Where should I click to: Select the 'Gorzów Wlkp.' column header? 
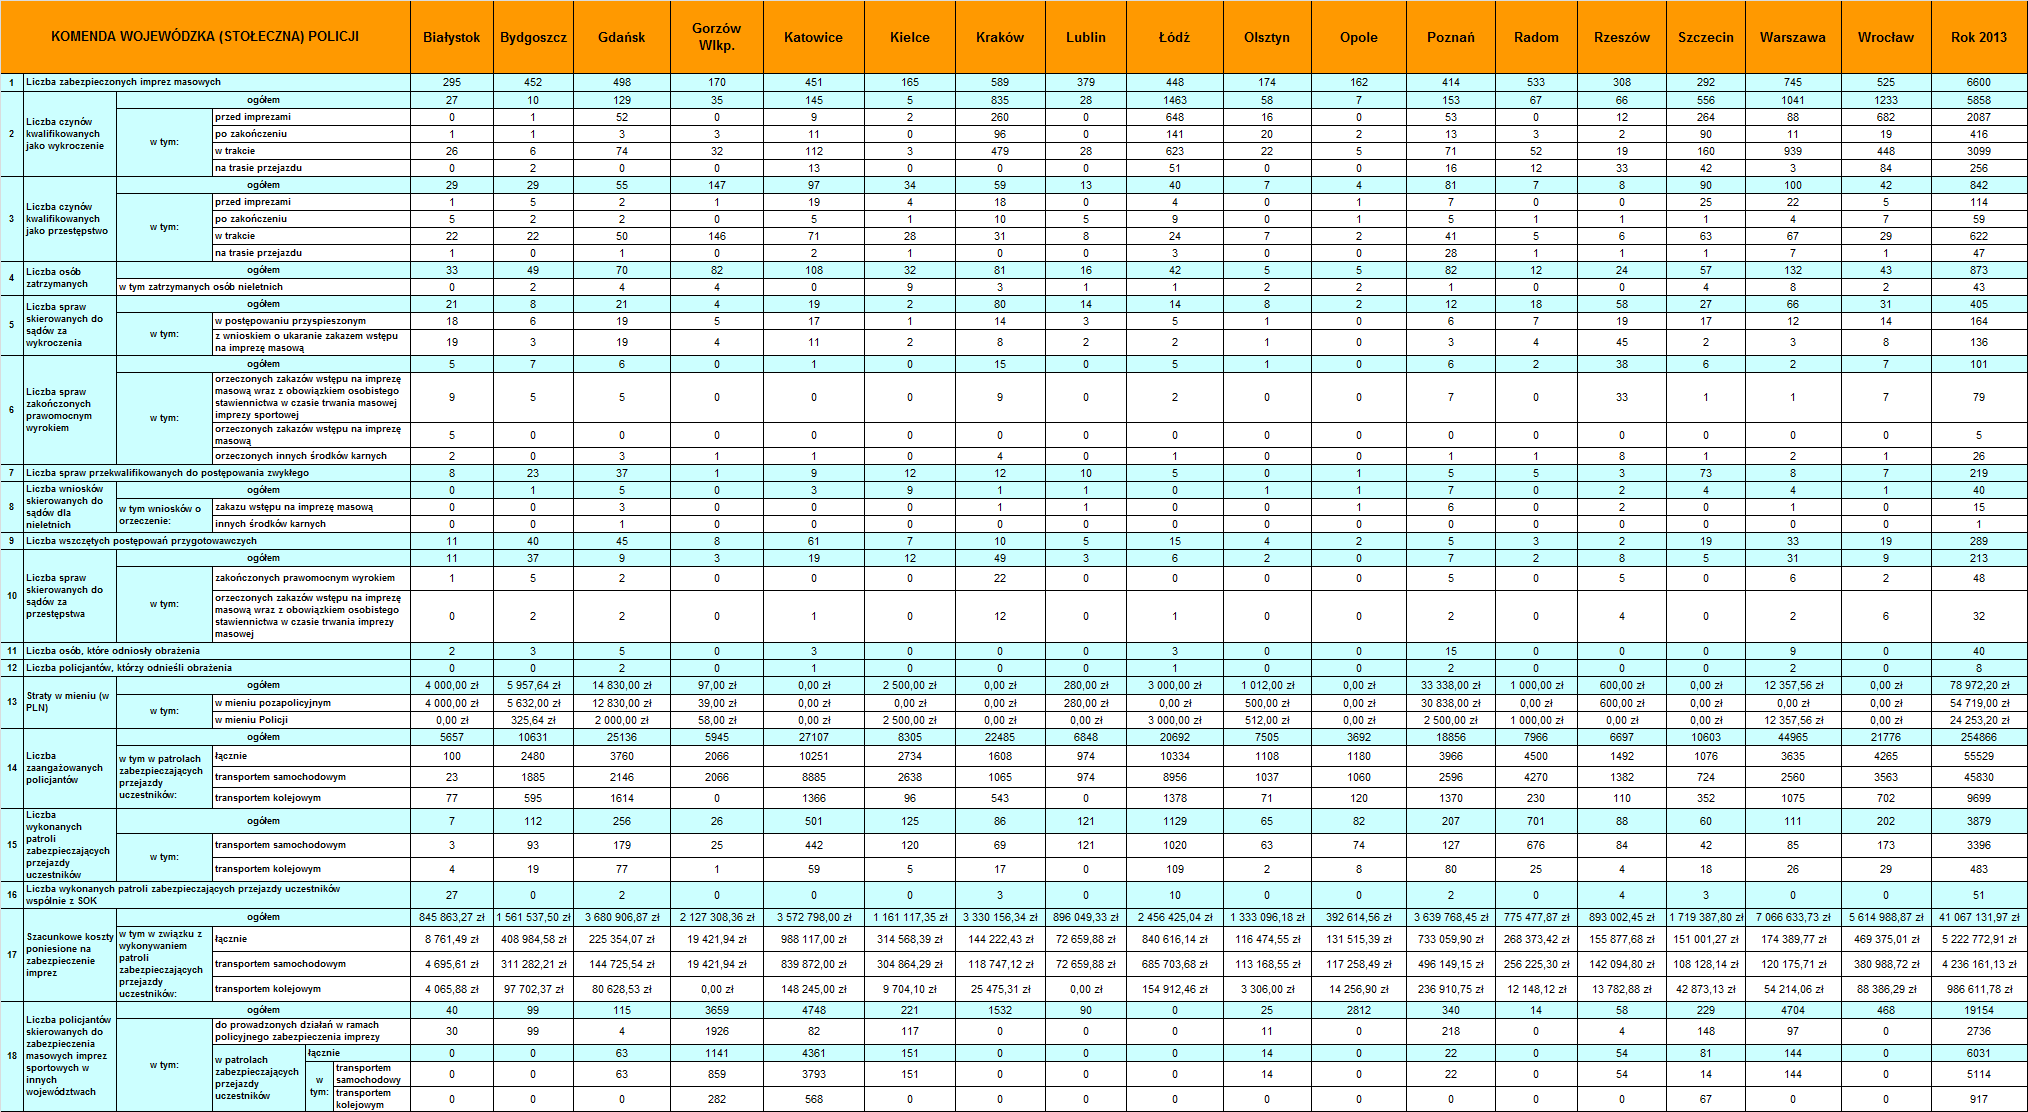pos(717,37)
